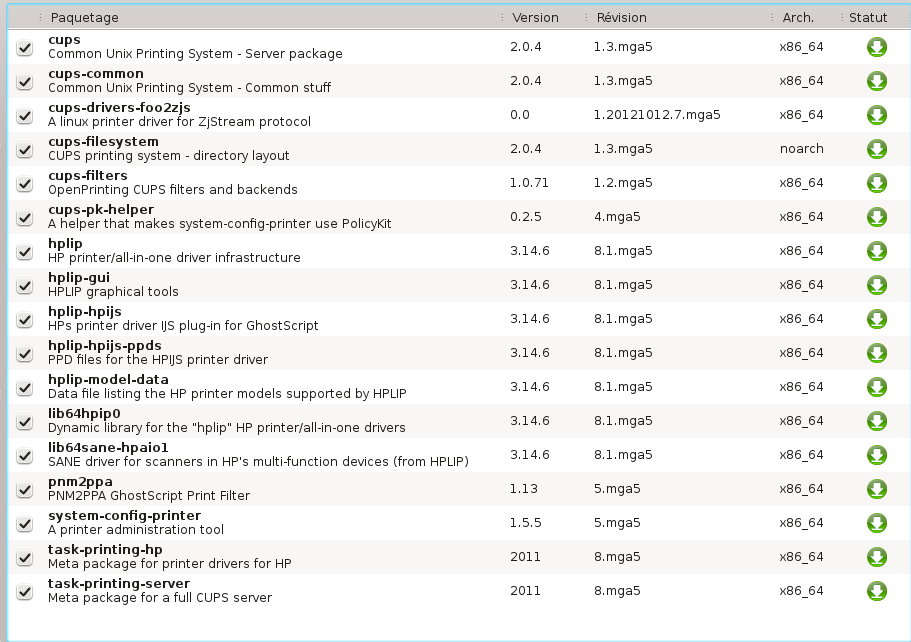
Task: Click the green download icon for cups-filesystem
Action: (x=876, y=149)
